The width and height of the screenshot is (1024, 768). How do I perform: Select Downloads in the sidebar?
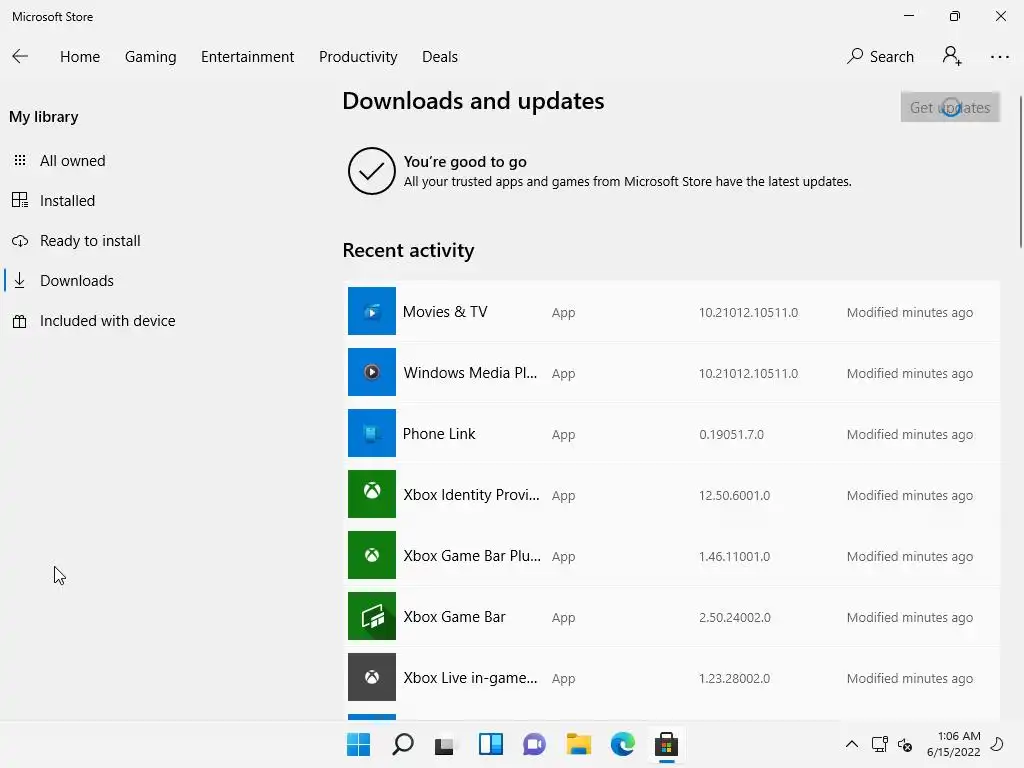click(x=76, y=281)
